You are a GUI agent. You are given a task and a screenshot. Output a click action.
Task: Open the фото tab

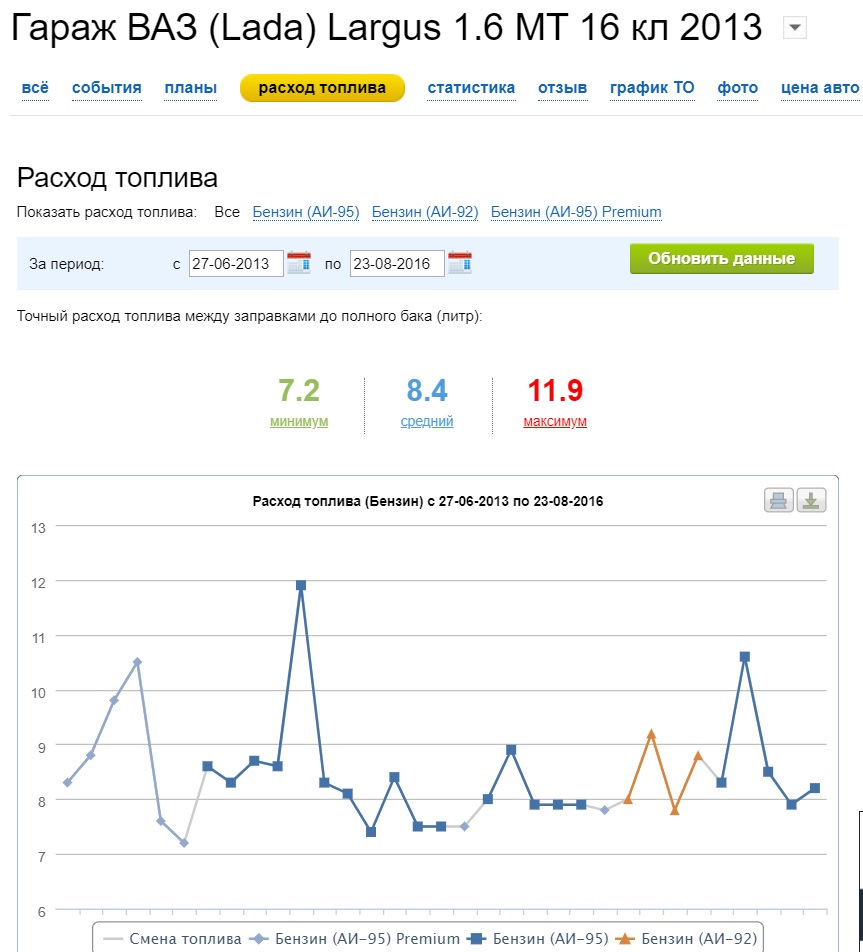tap(737, 88)
